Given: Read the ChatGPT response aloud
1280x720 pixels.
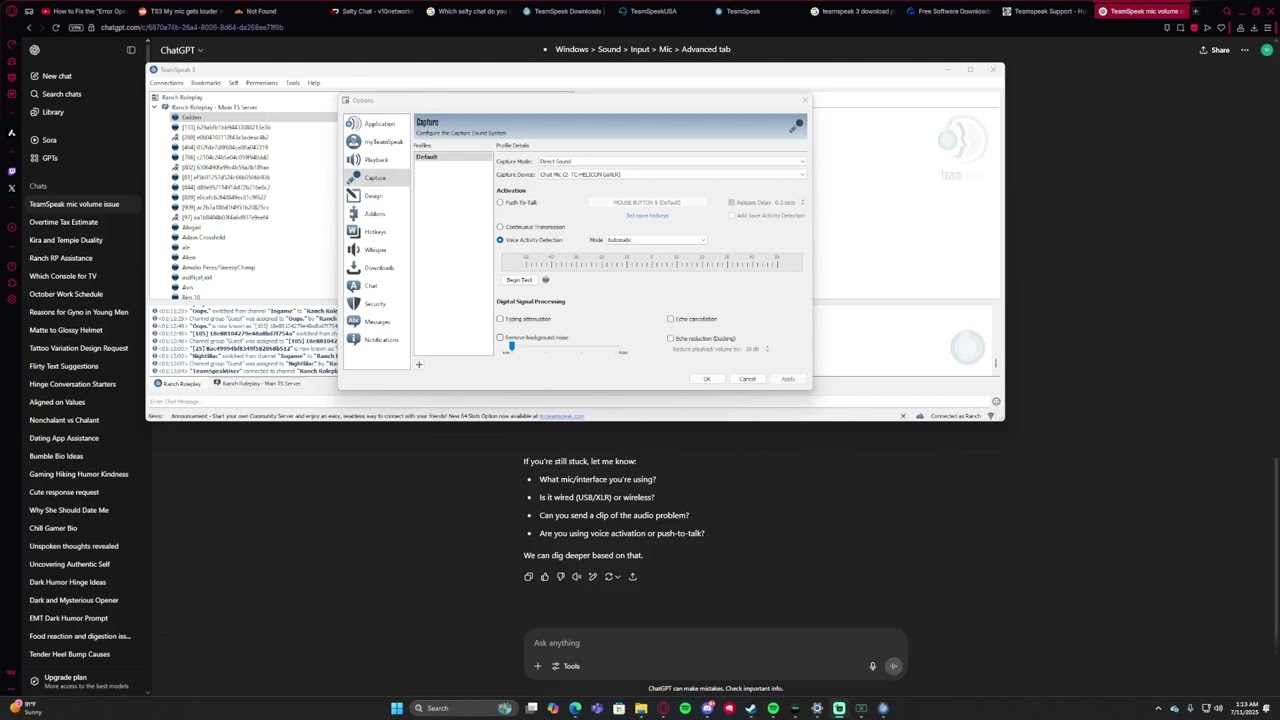Looking at the screenshot, I should click(576, 577).
